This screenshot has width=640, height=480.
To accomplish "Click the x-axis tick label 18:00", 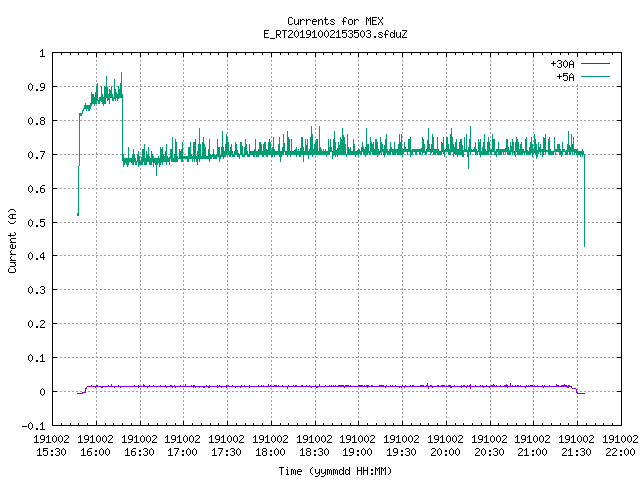I will point(270,452).
